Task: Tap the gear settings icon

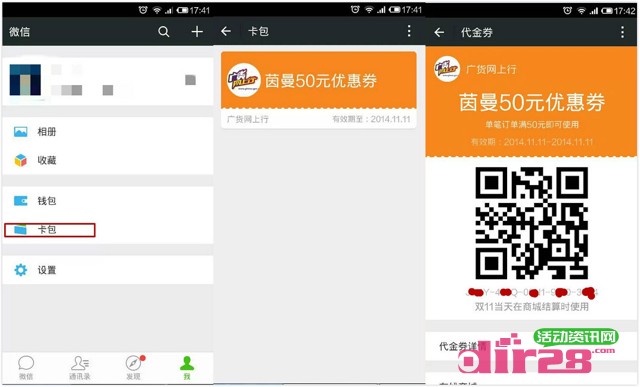Action: (x=20, y=270)
